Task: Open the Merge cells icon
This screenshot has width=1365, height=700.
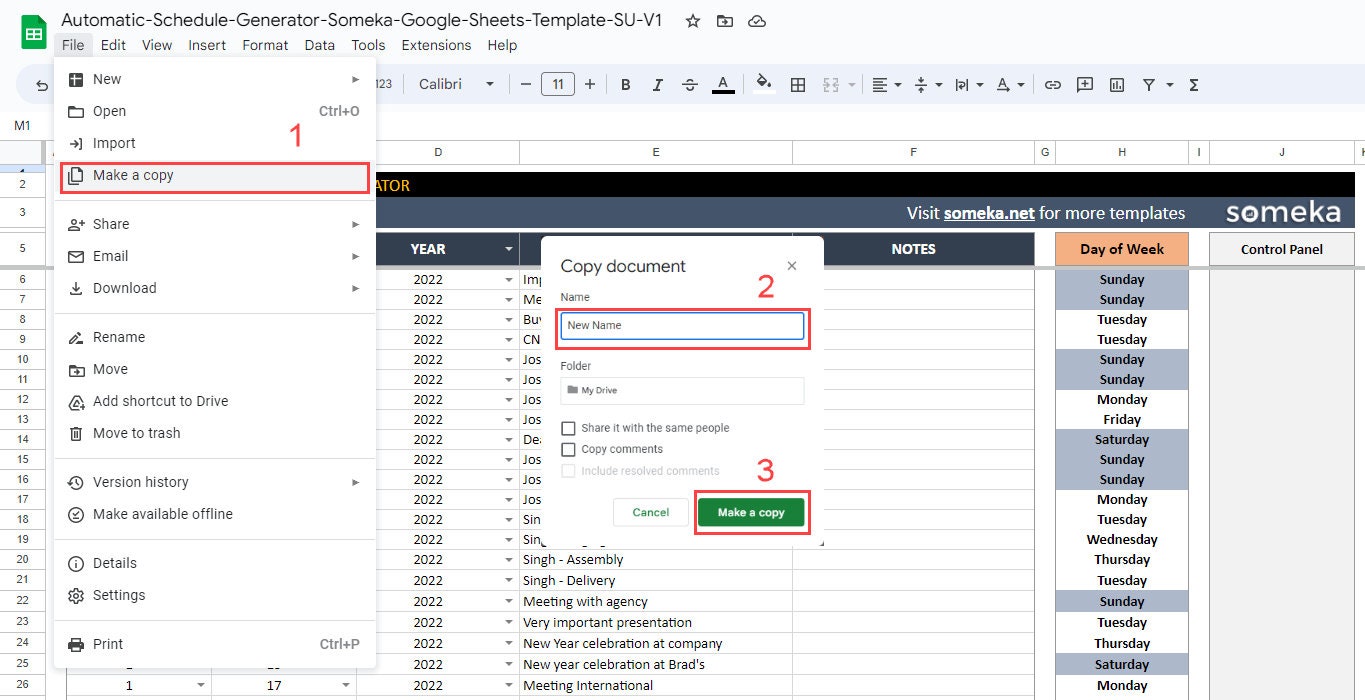Action: 831,84
